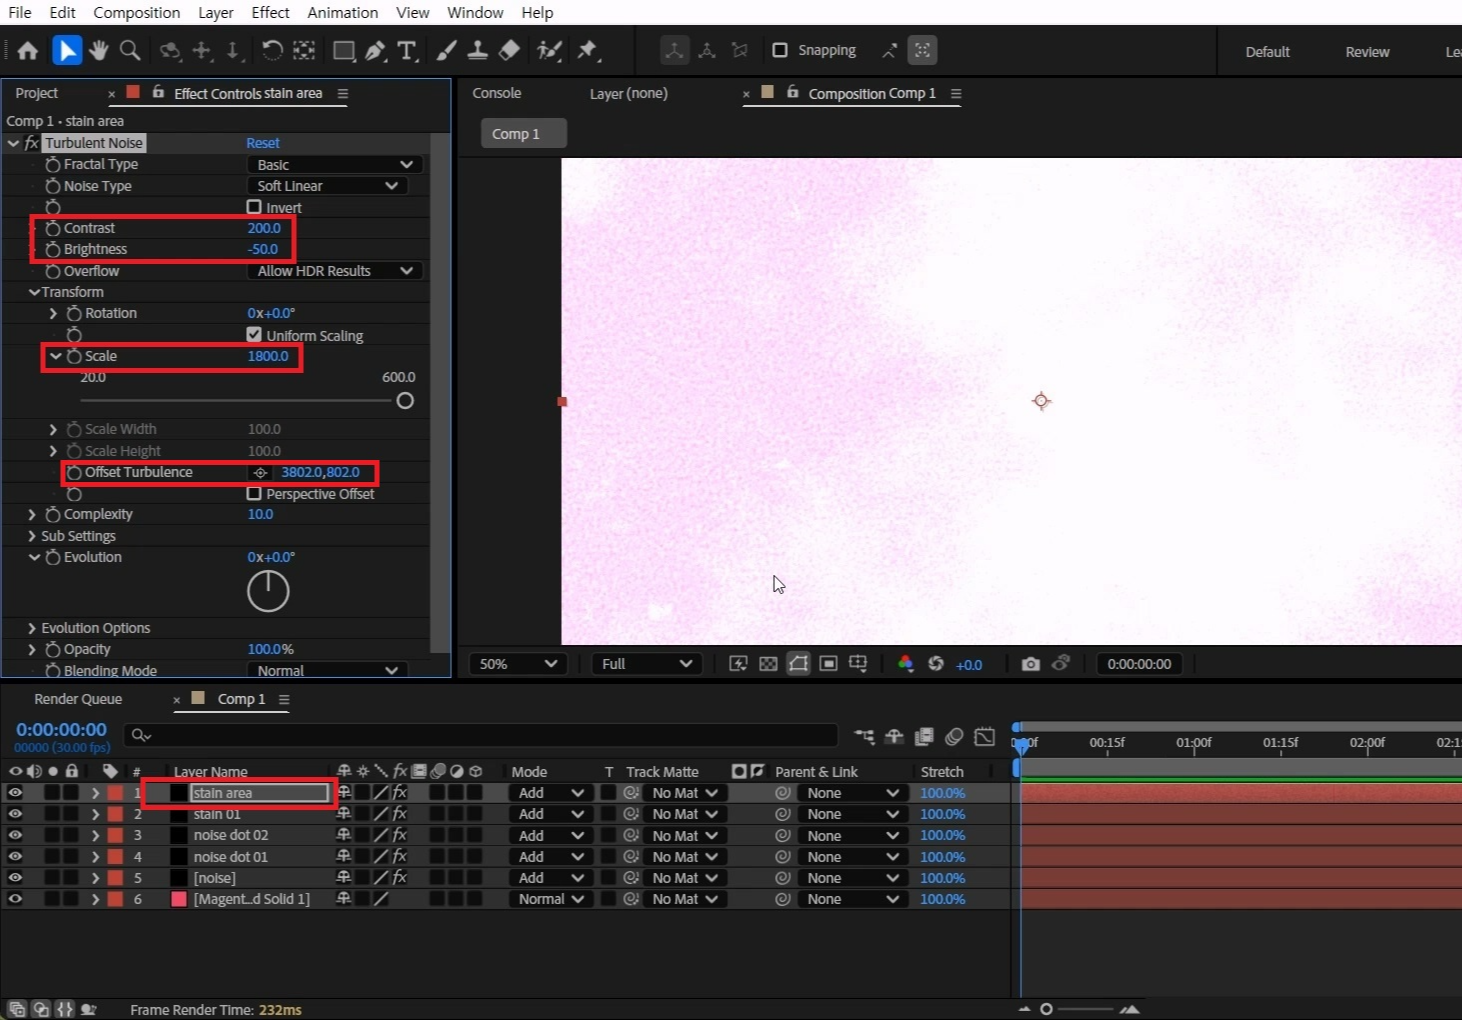Open the Animation menu
Viewport: 1462px width, 1020px height.
coord(343,12)
